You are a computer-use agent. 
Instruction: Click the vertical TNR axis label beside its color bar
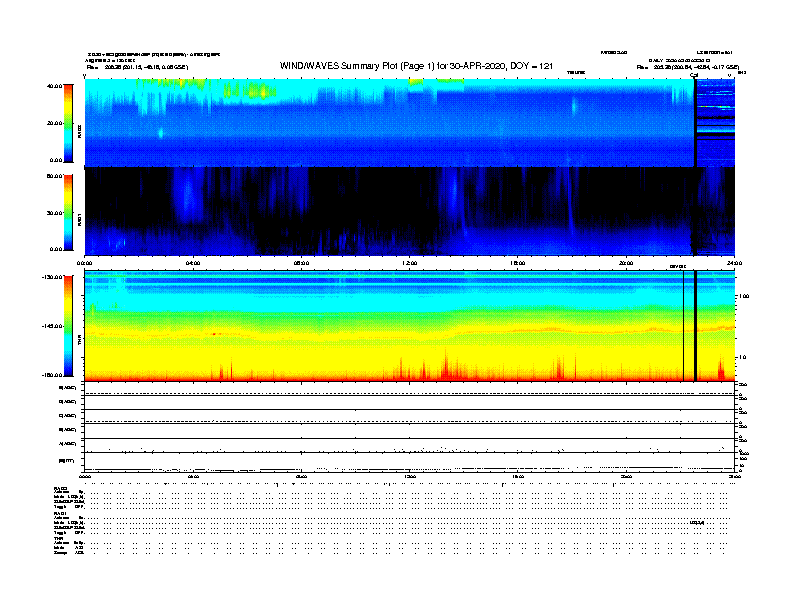point(79,340)
